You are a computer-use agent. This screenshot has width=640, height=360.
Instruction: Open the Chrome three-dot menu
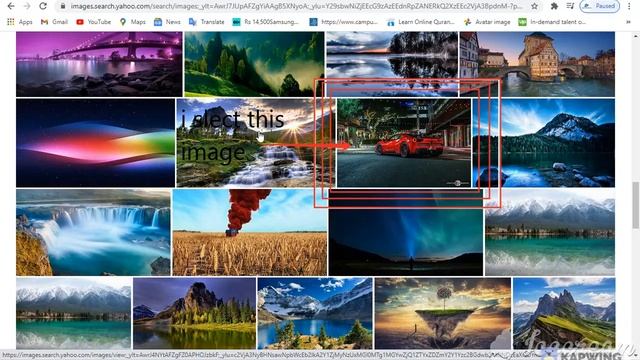(629, 6)
